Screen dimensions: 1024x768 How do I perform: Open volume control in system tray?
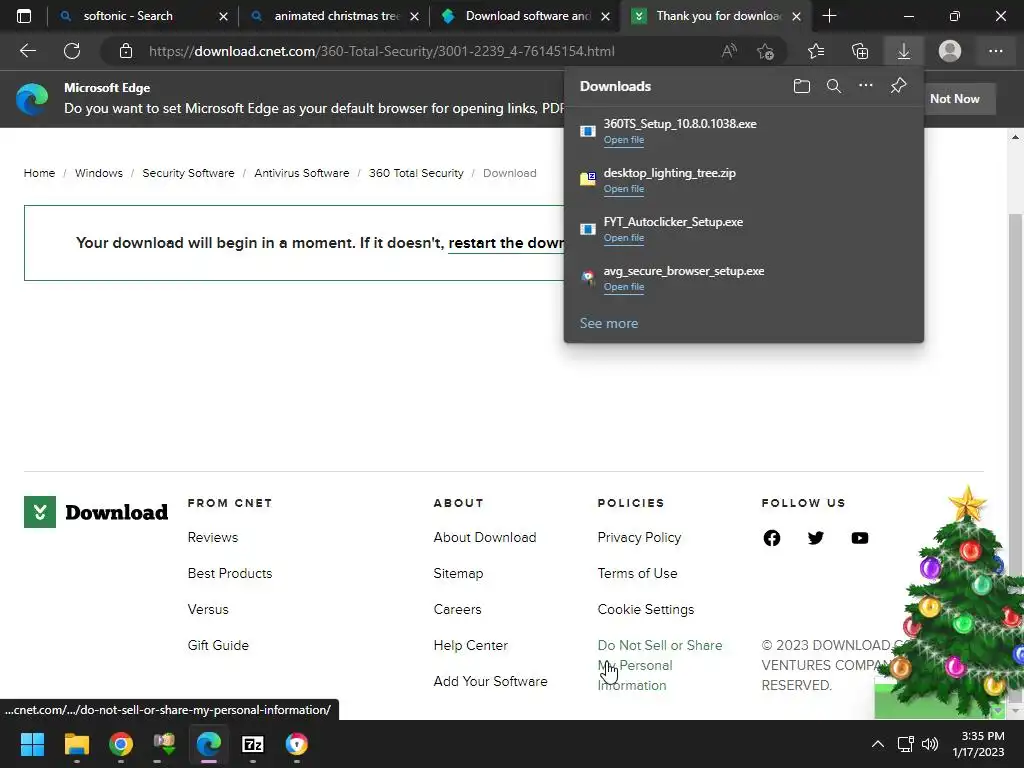pyautogui.click(x=930, y=744)
